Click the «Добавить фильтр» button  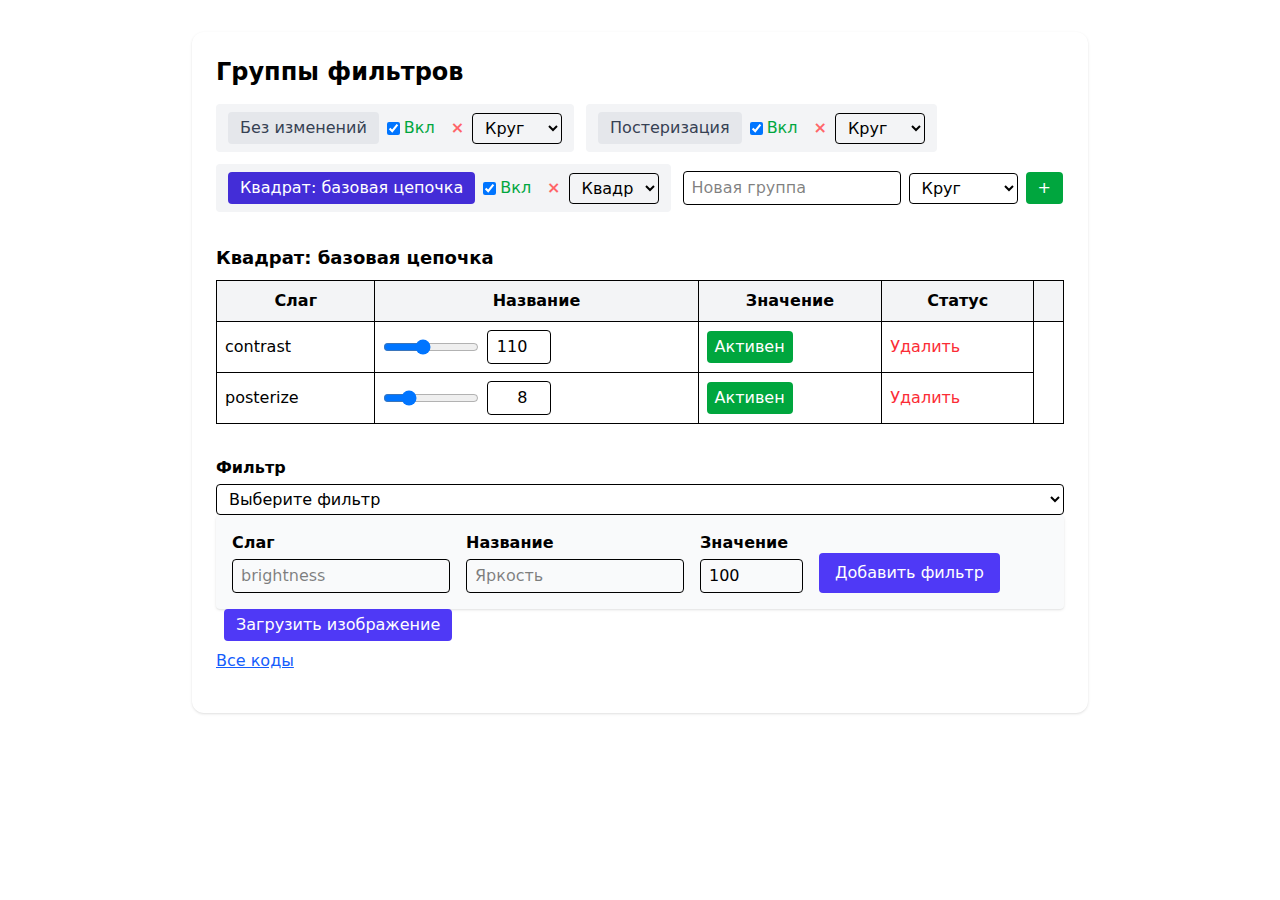909,573
